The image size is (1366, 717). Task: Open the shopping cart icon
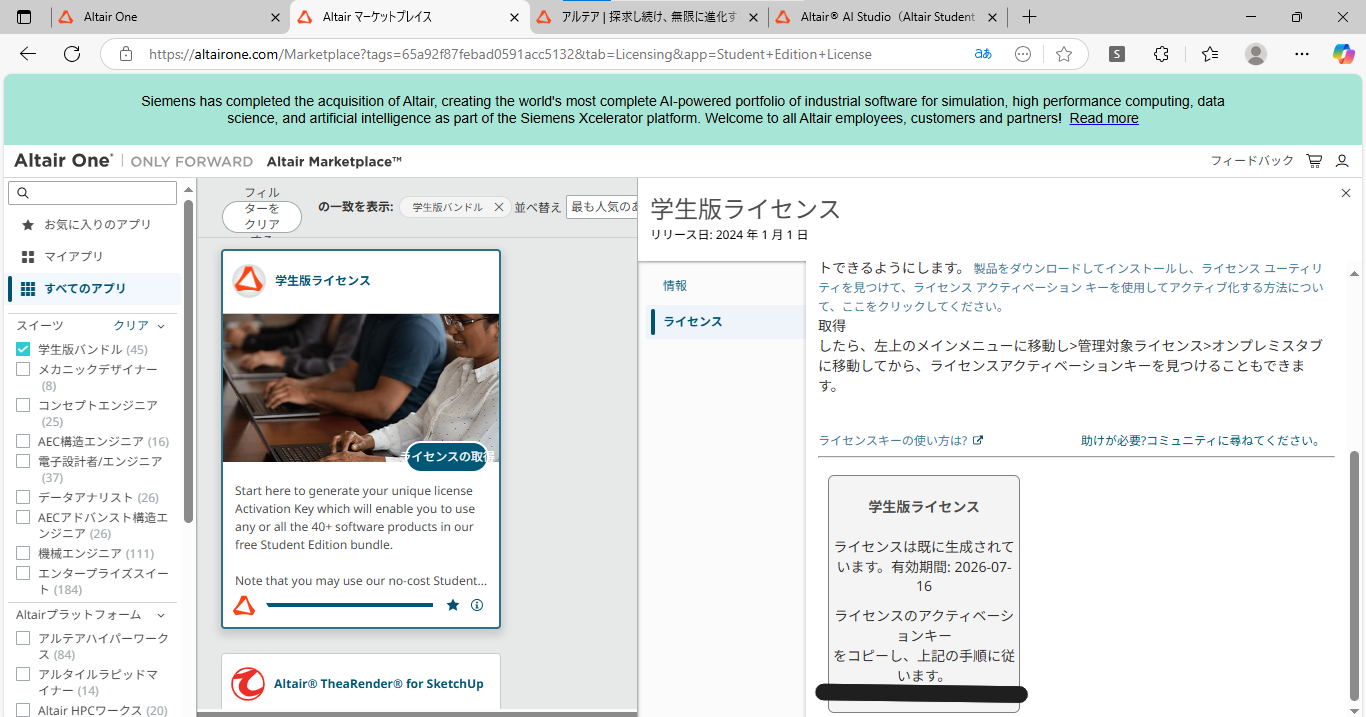coord(1314,161)
